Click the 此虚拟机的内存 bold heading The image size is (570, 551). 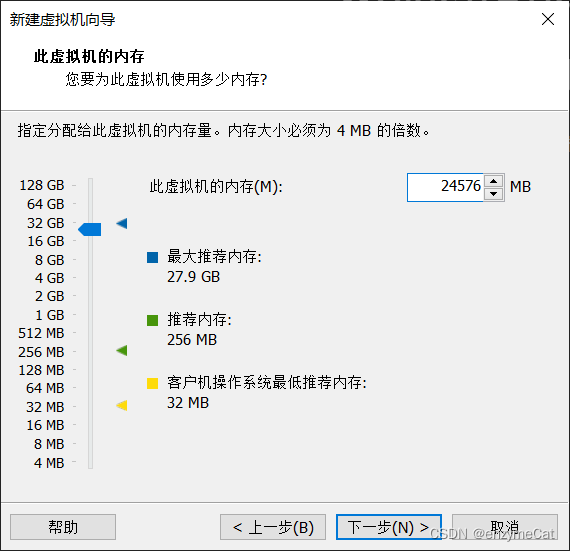coord(89,56)
